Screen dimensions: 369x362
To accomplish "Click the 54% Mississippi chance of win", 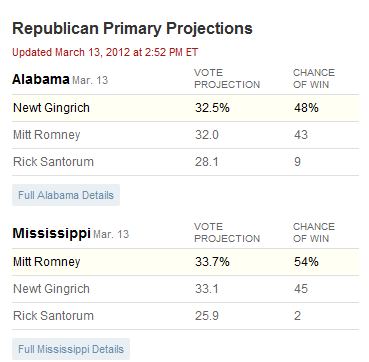I will pos(306,262).
